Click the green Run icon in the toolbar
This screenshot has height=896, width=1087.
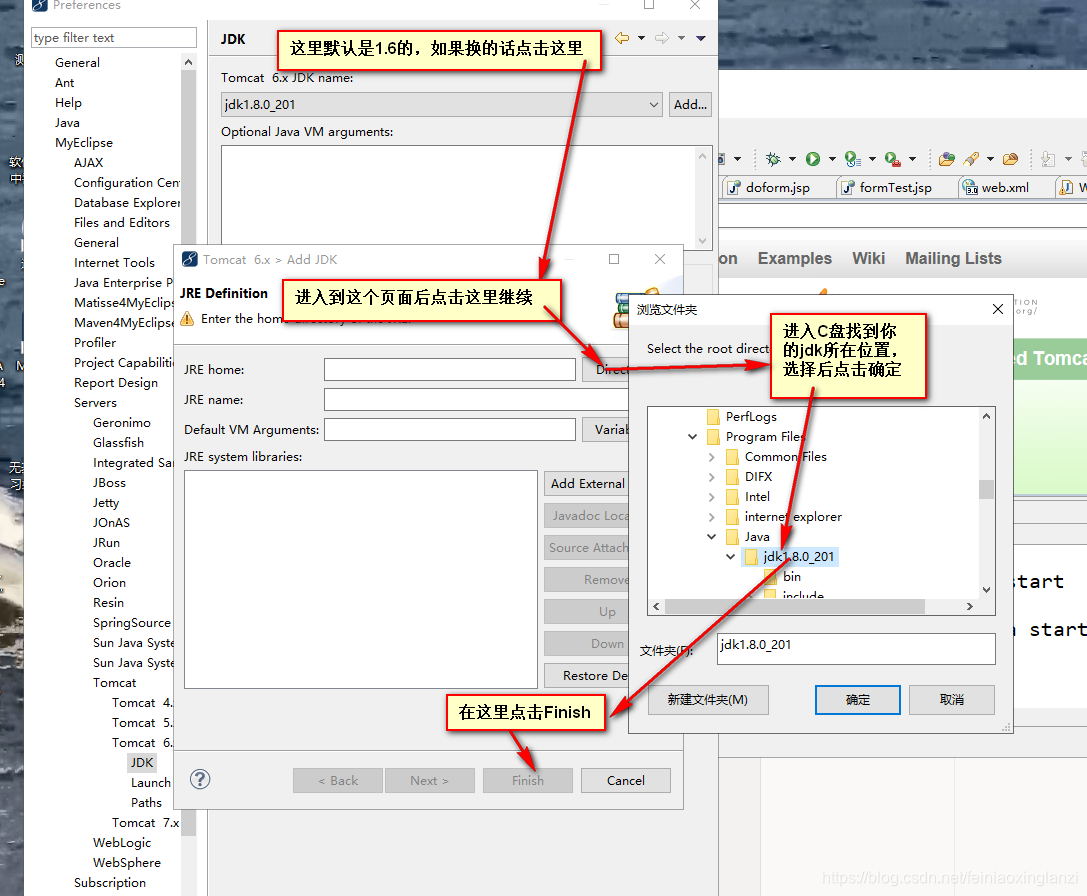pos(813,159)
